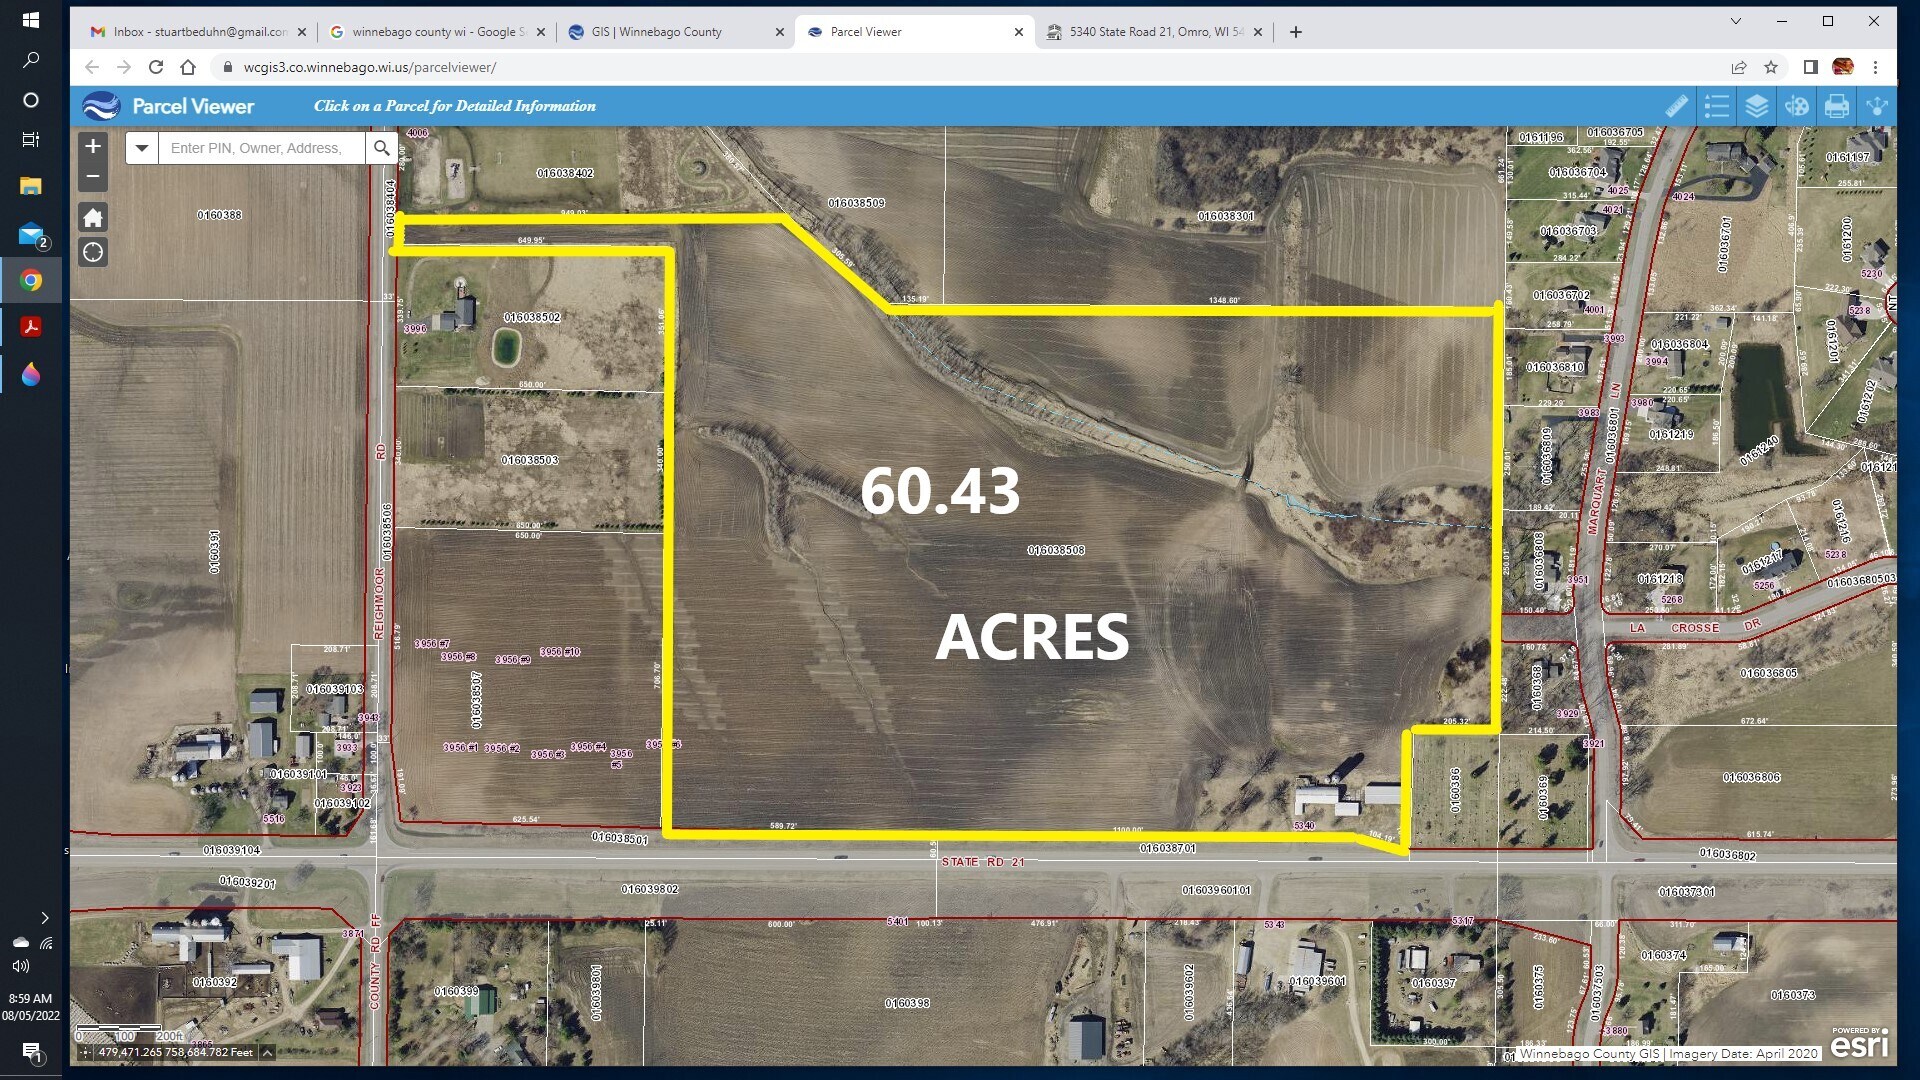Open the Layers panel
1920x1080 pixels.
[1757, 105]
